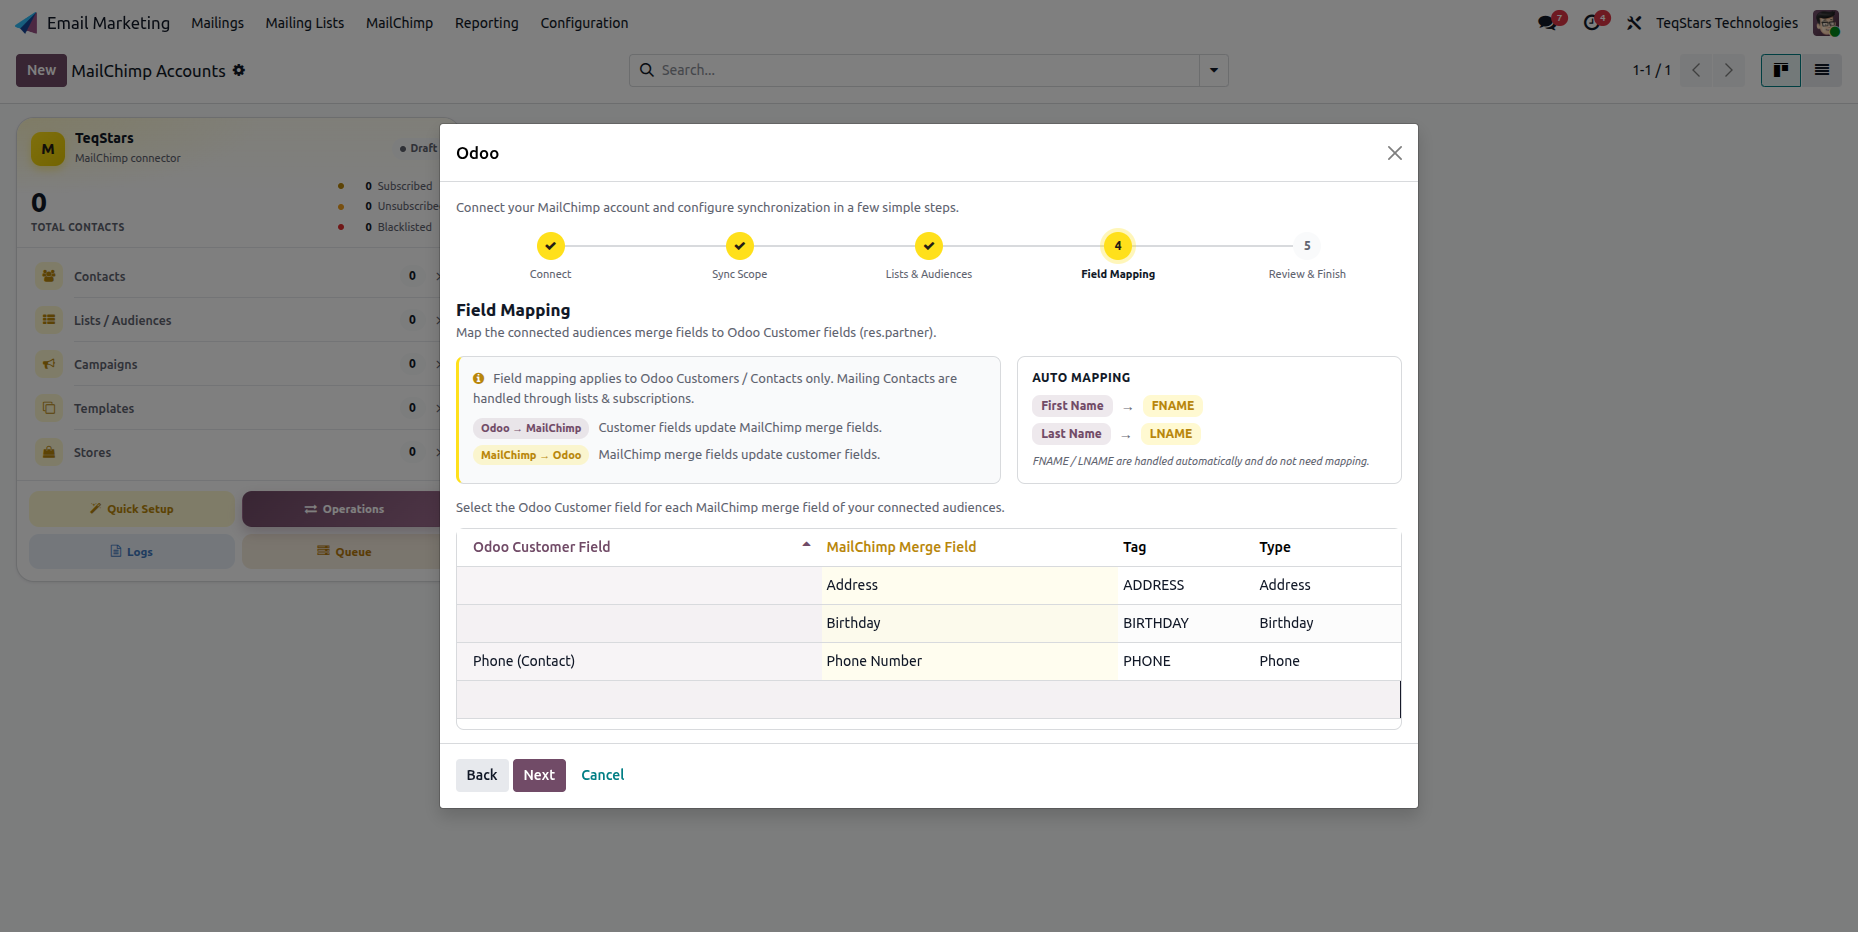The height and width of the screenshot is (932, 1858).
Task: Click the Email Marketing app title
Action: point(108,23)
